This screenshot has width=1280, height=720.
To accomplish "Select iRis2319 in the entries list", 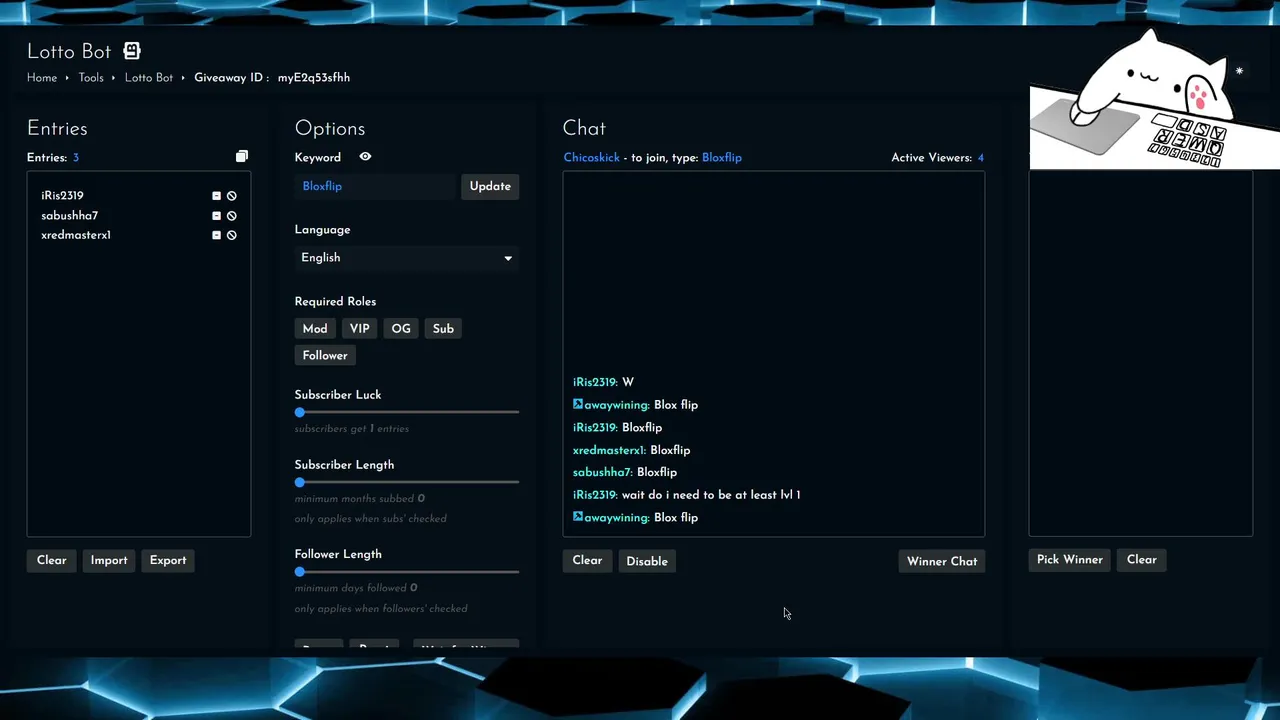I will click(x=62, y=196).
